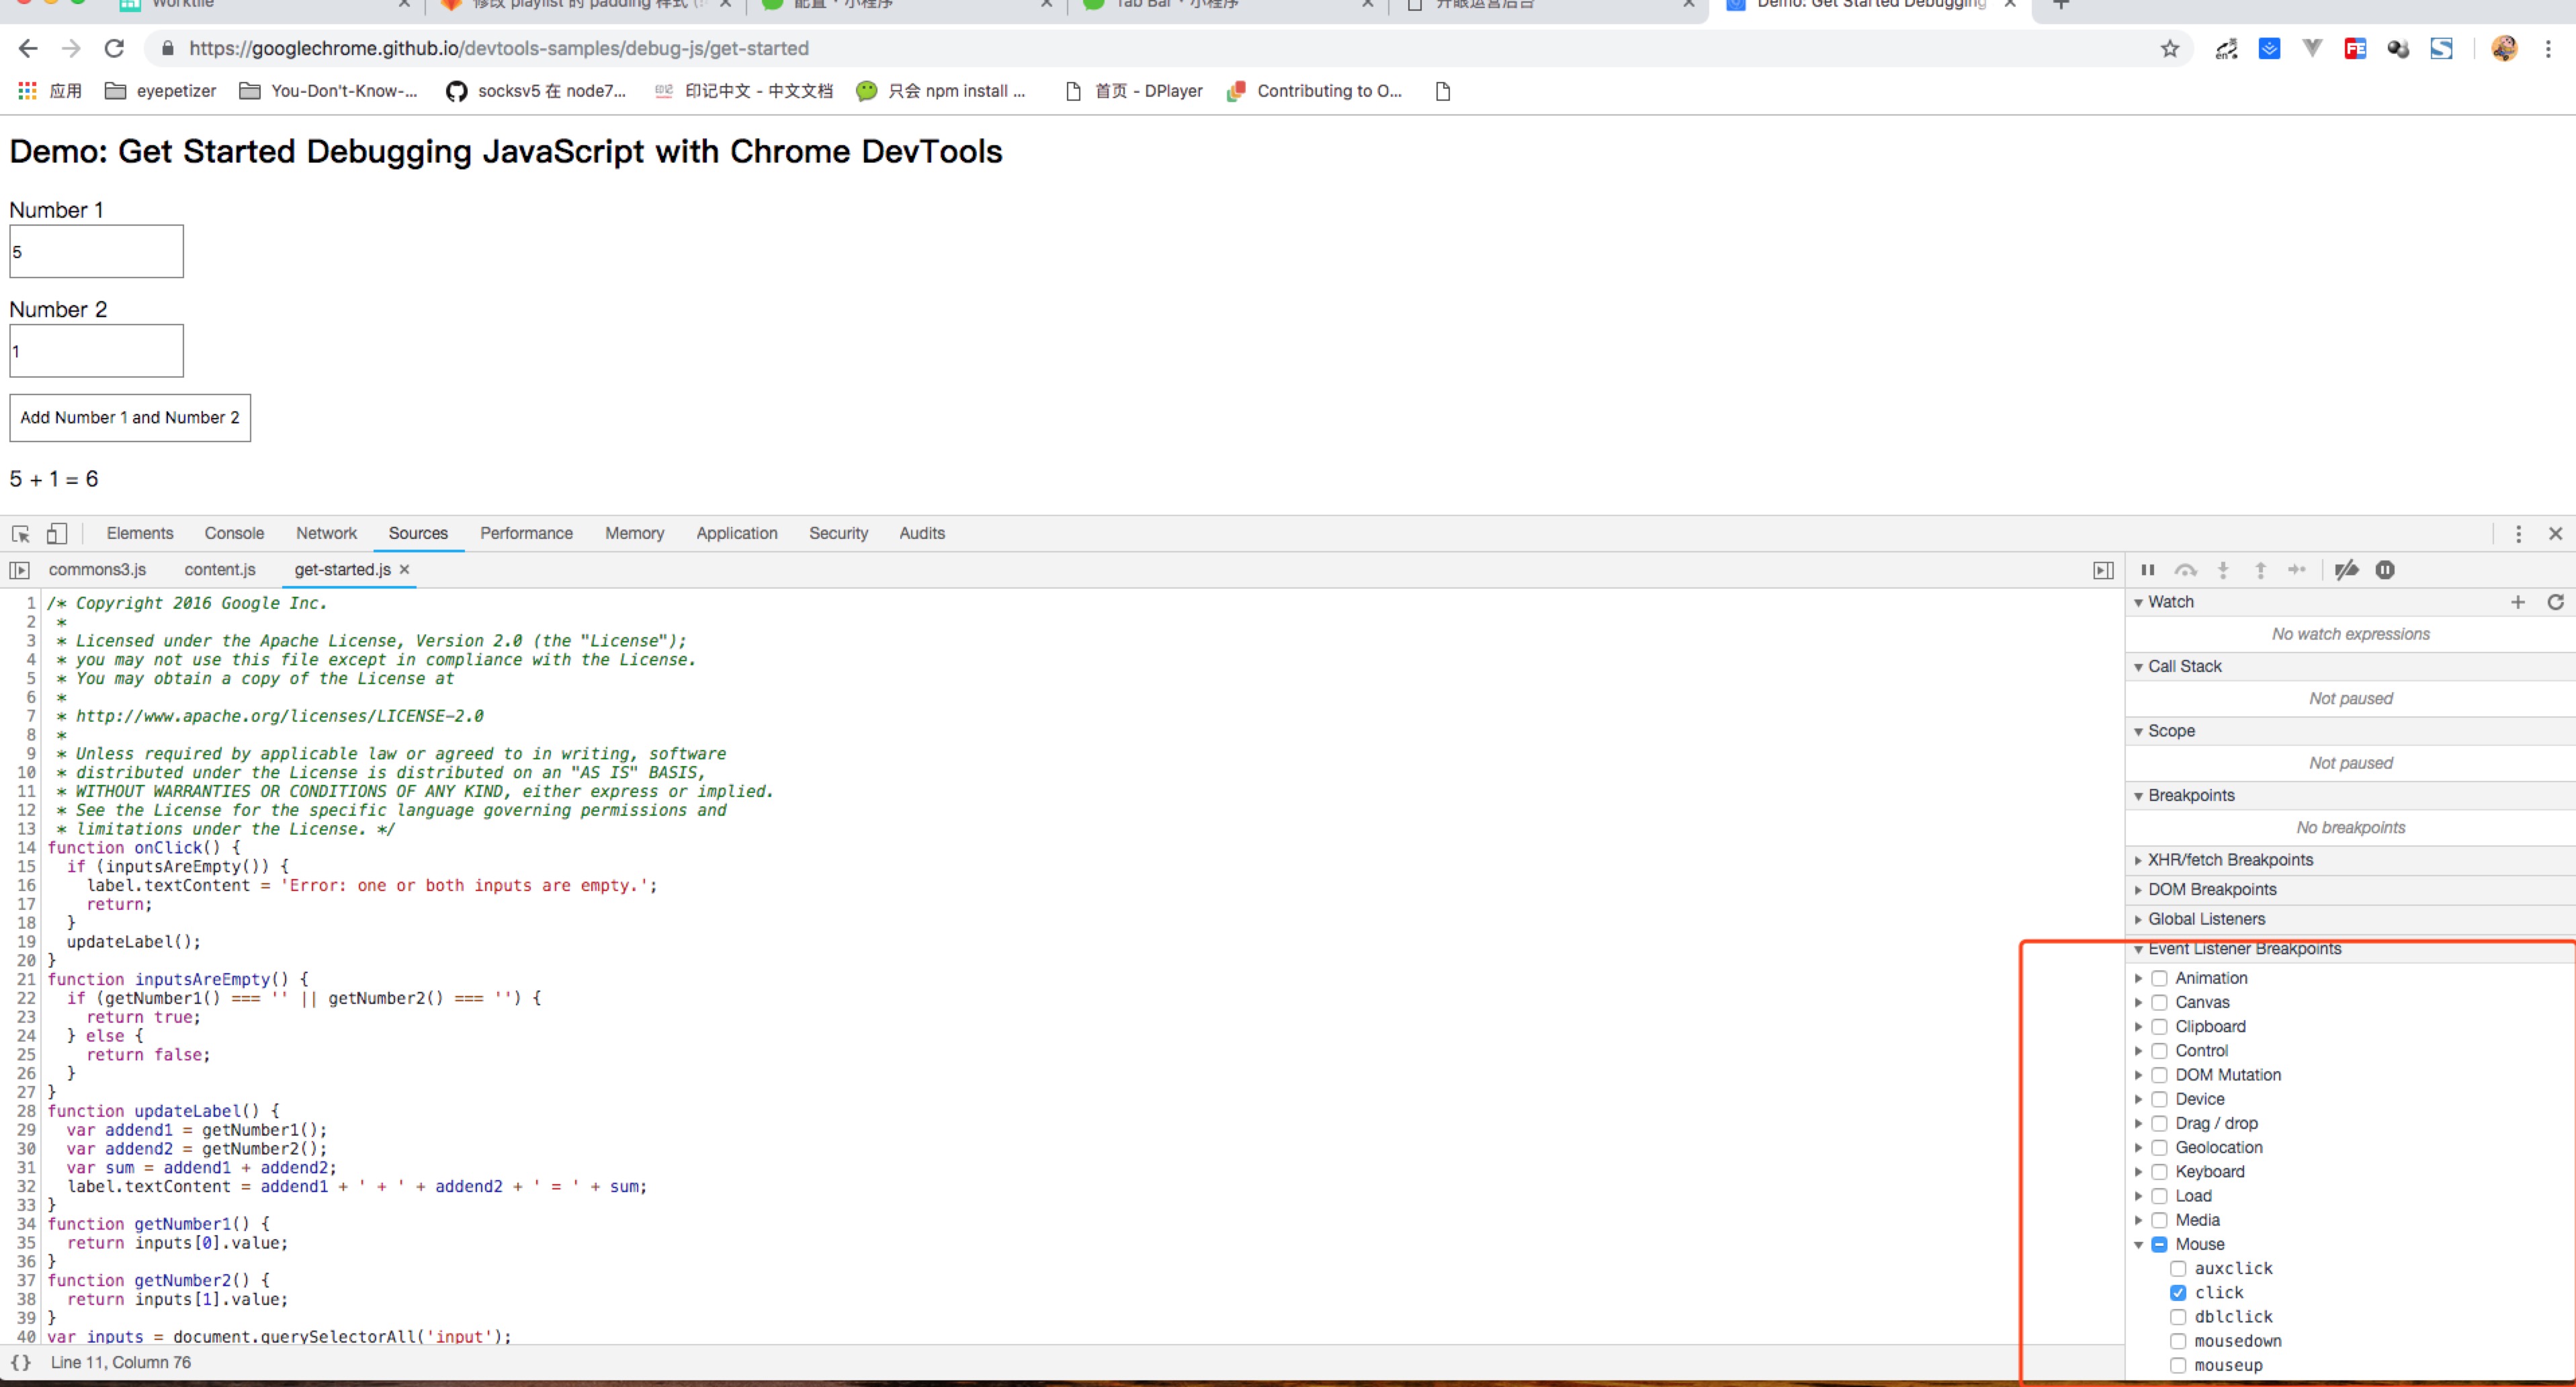Expand Global Listeners section
Screen dimensions: 2576x1387
(x=2139, y=919)
